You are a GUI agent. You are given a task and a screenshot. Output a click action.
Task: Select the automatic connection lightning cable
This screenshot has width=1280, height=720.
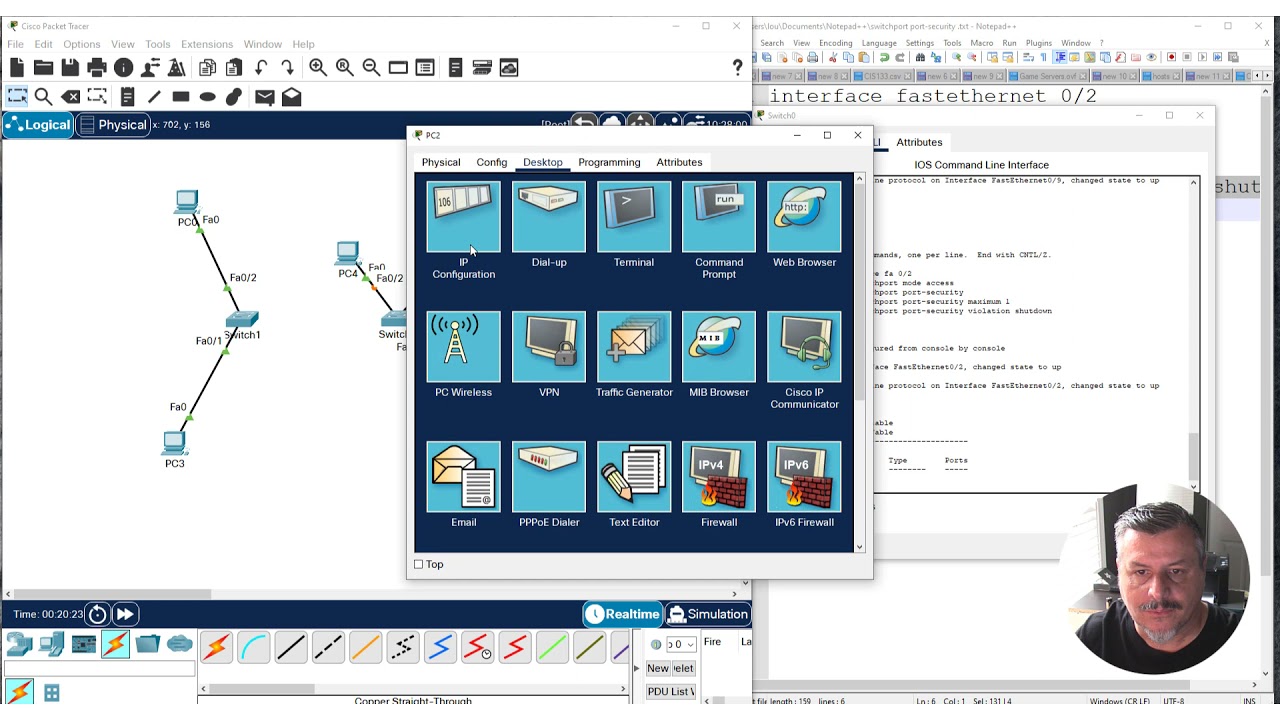point(216,648)
